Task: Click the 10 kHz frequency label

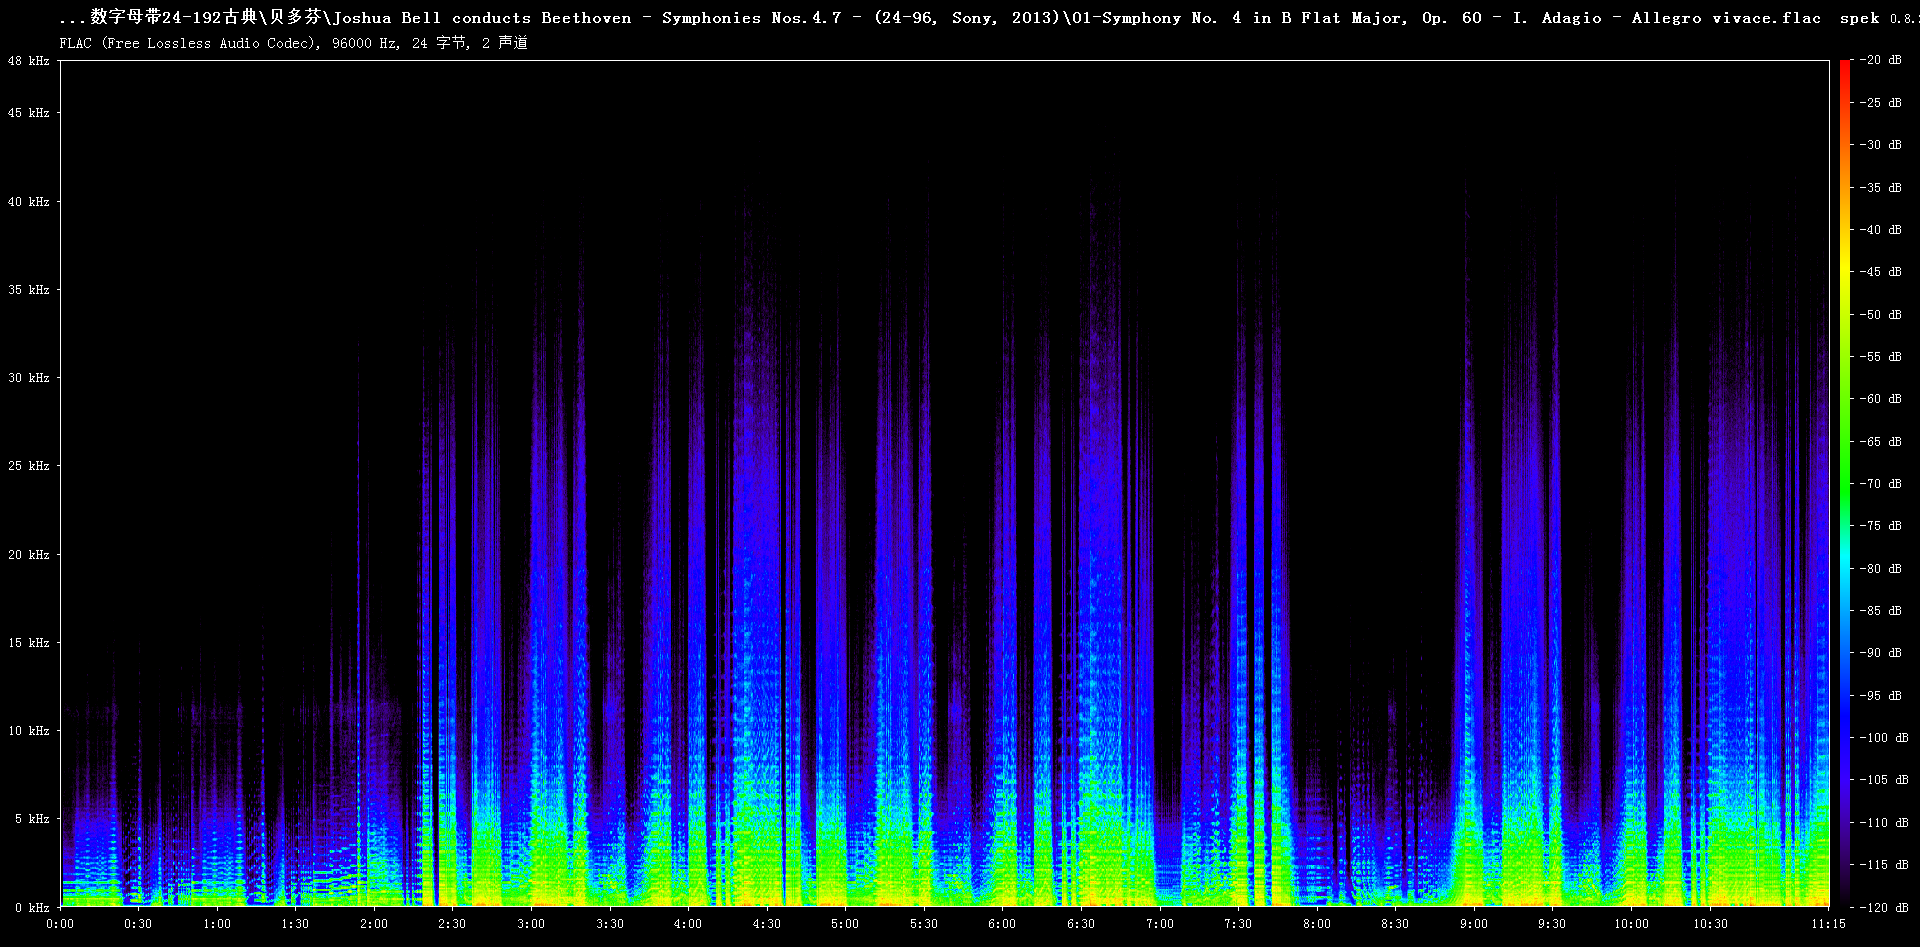Action: [x=29, y=731]
